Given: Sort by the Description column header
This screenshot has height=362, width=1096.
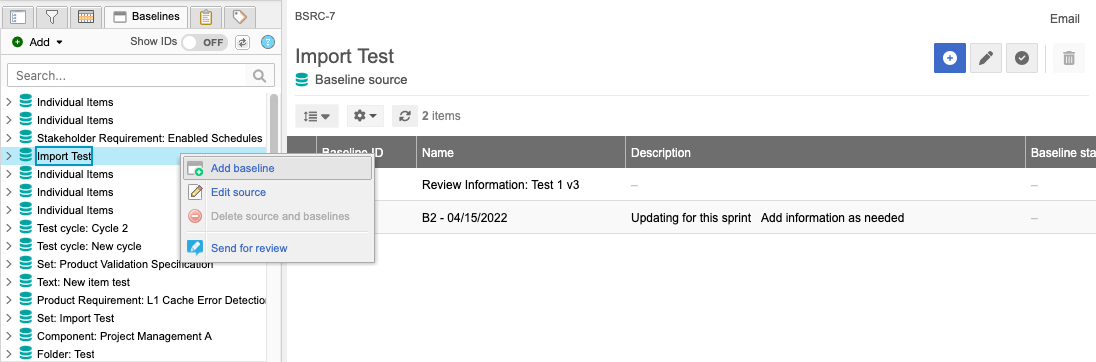Looking at the screenshot, I should (x=825, y=152).
